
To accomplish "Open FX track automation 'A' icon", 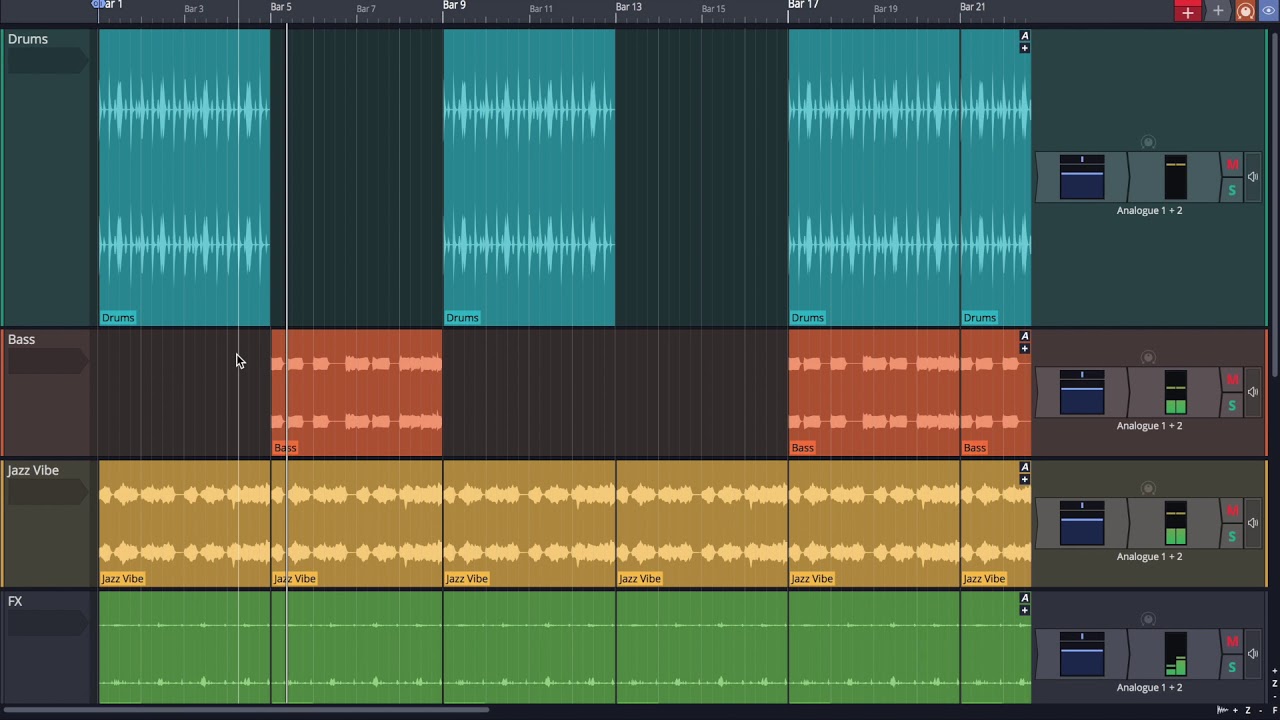I will 1024,599.
